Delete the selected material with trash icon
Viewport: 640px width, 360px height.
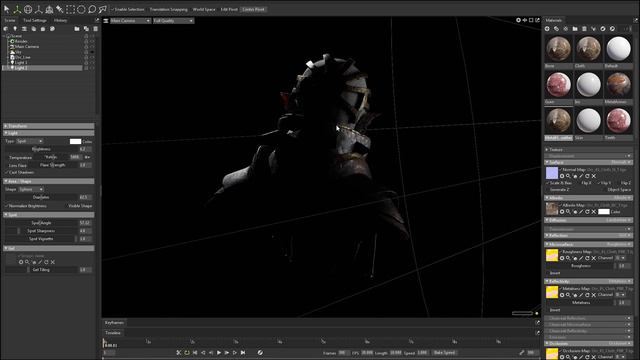584,29
